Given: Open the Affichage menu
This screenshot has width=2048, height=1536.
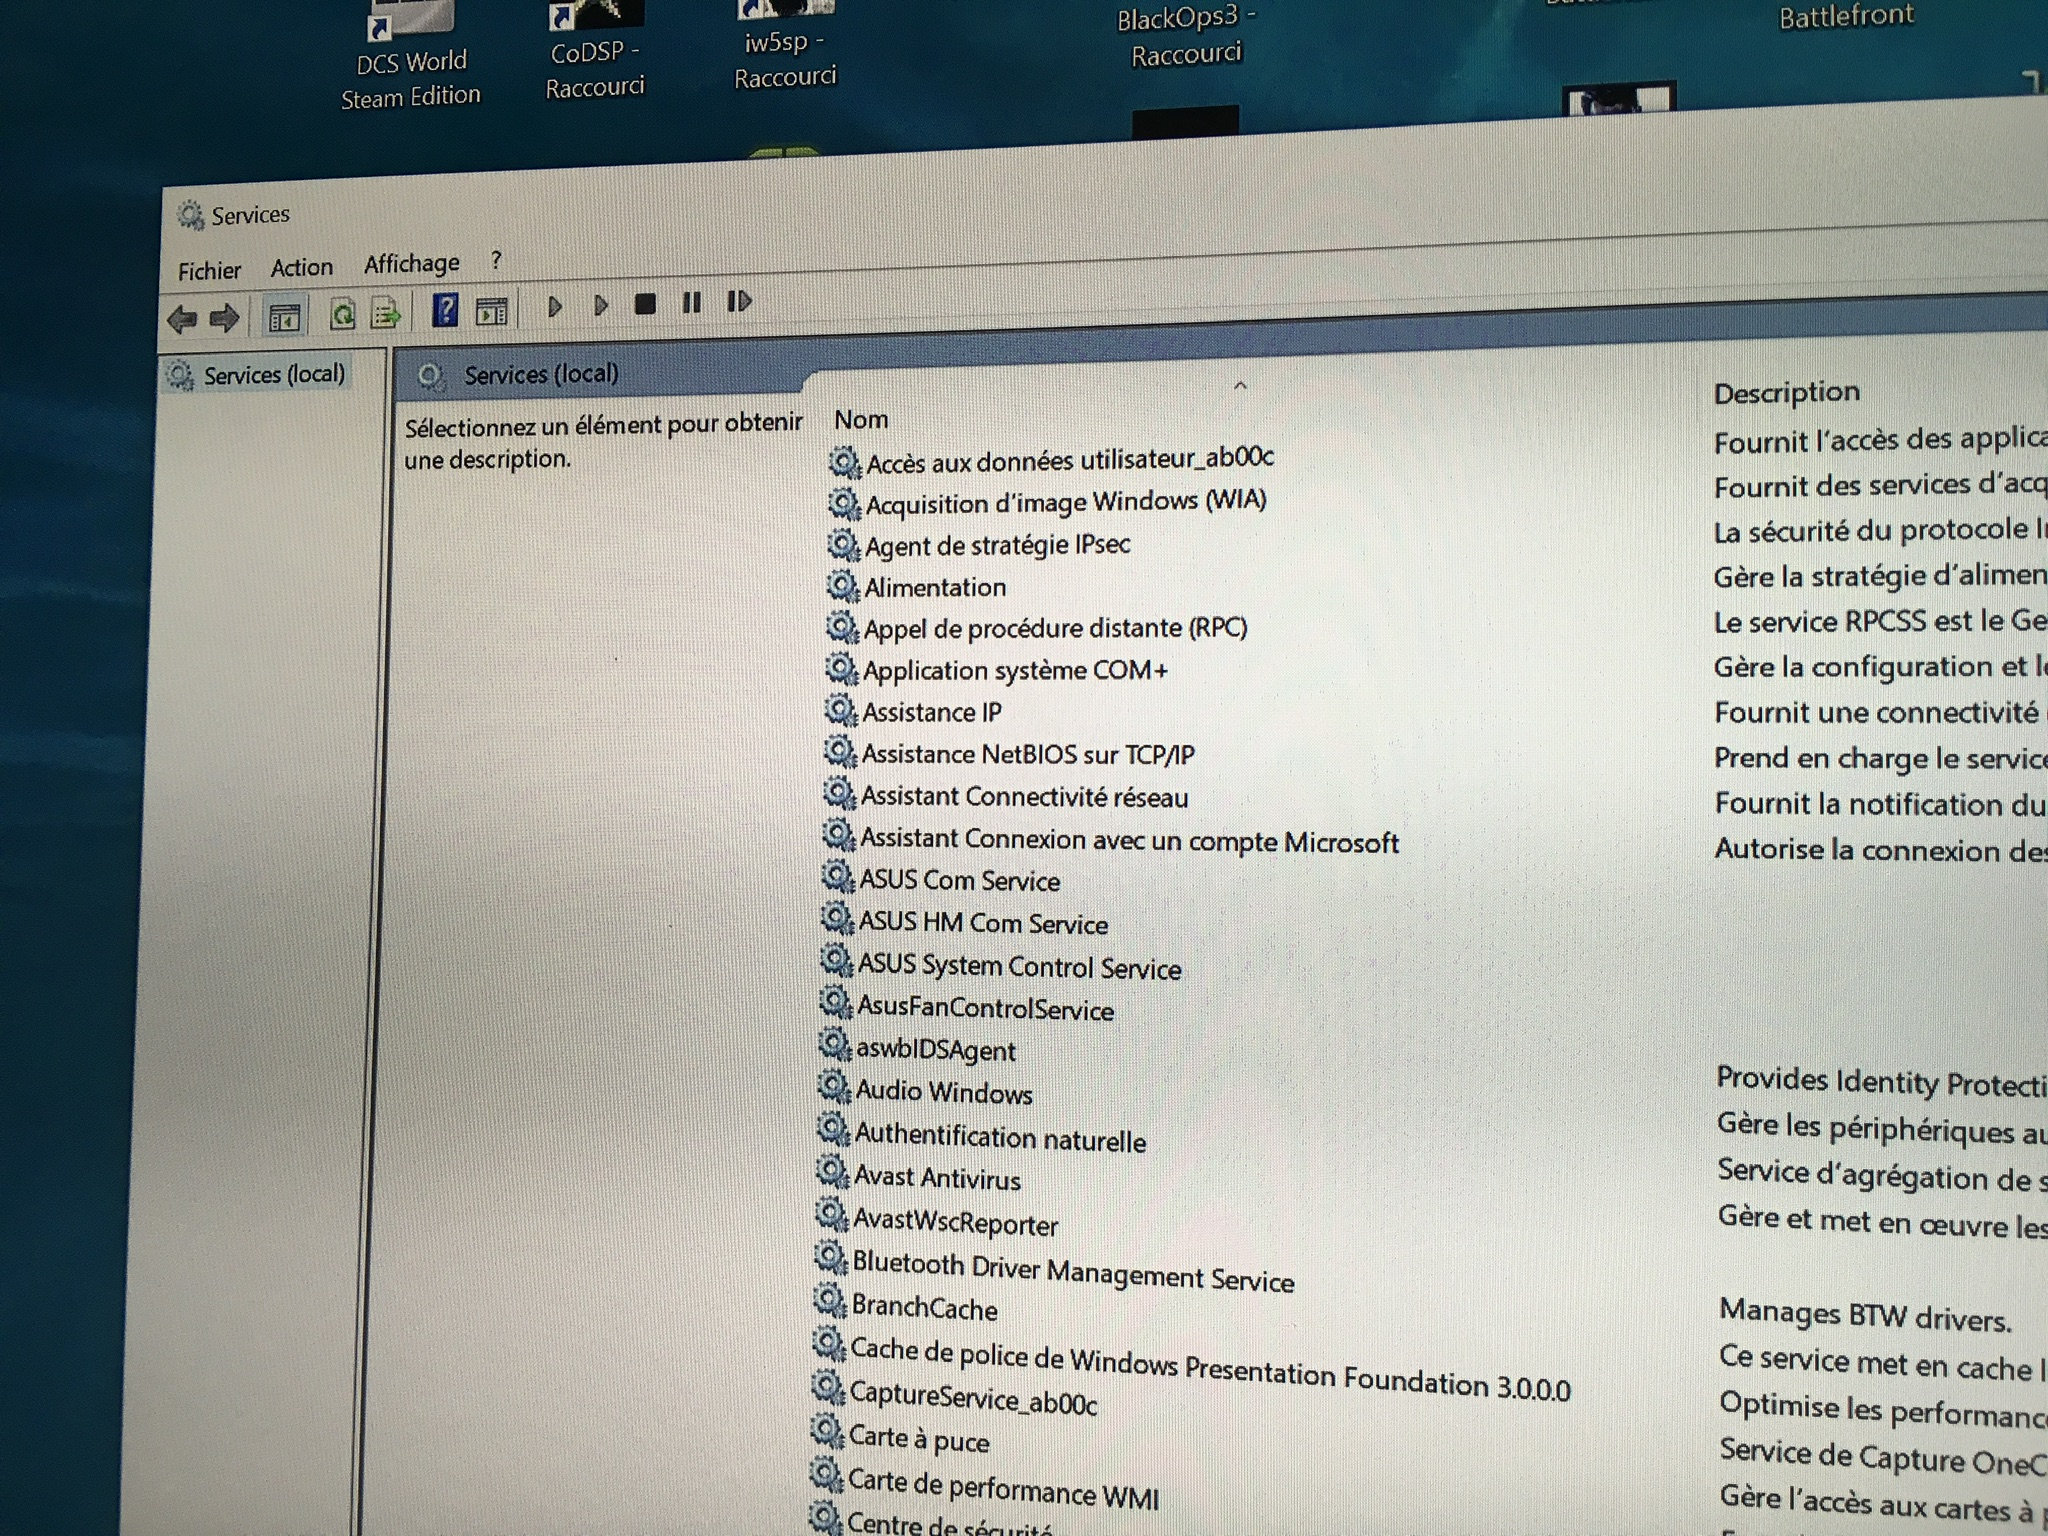Looking at the screenshot, I should 411,264.
